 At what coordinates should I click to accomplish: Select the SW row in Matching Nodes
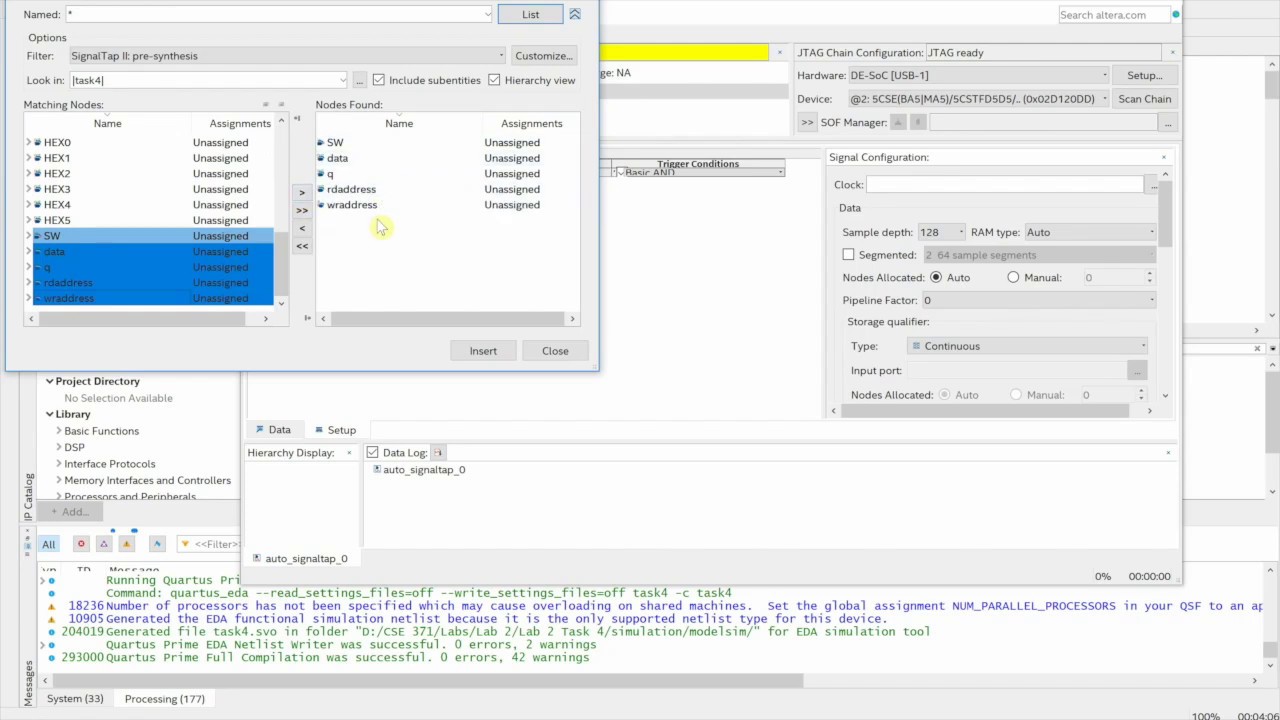pyautogui.click(x=148, y=236)
